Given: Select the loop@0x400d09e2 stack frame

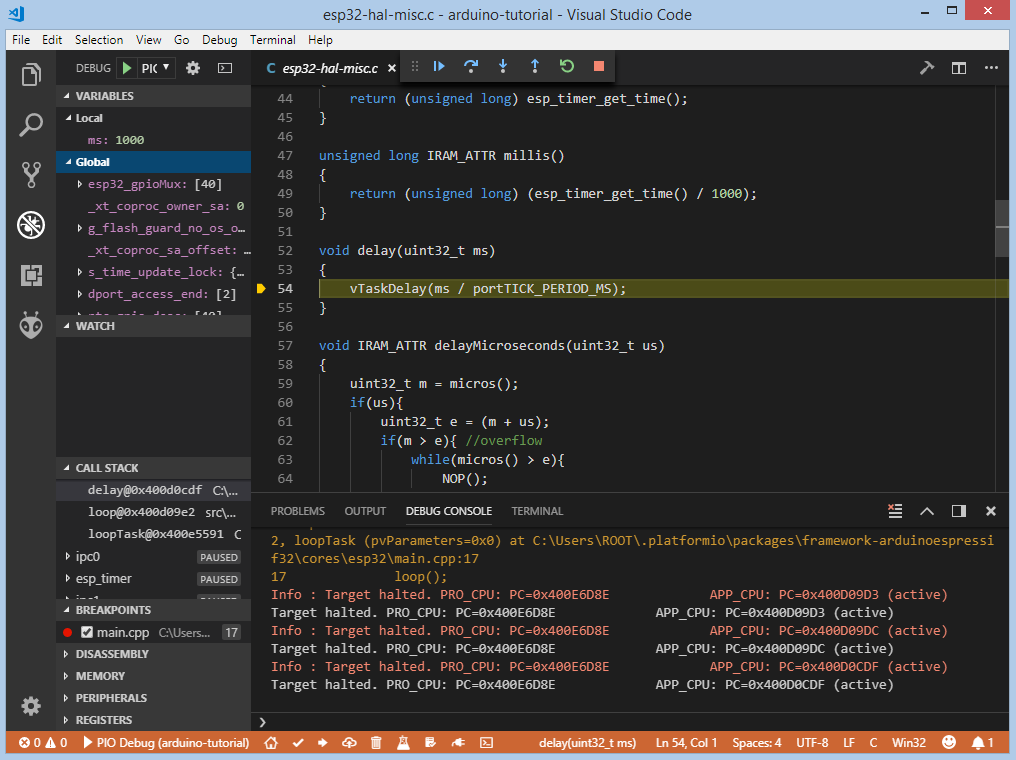Looking at the screenshot, I should click(x=154, y=512).
